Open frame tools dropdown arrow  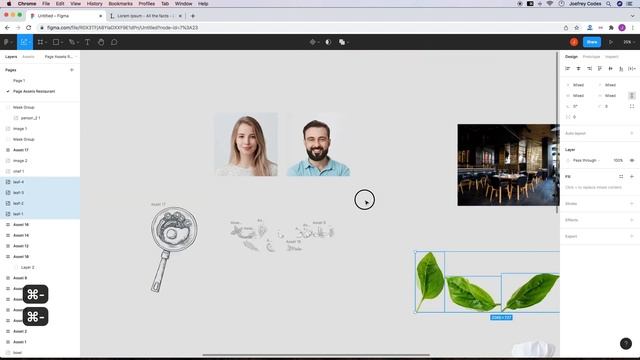click(x=46, y=42)
